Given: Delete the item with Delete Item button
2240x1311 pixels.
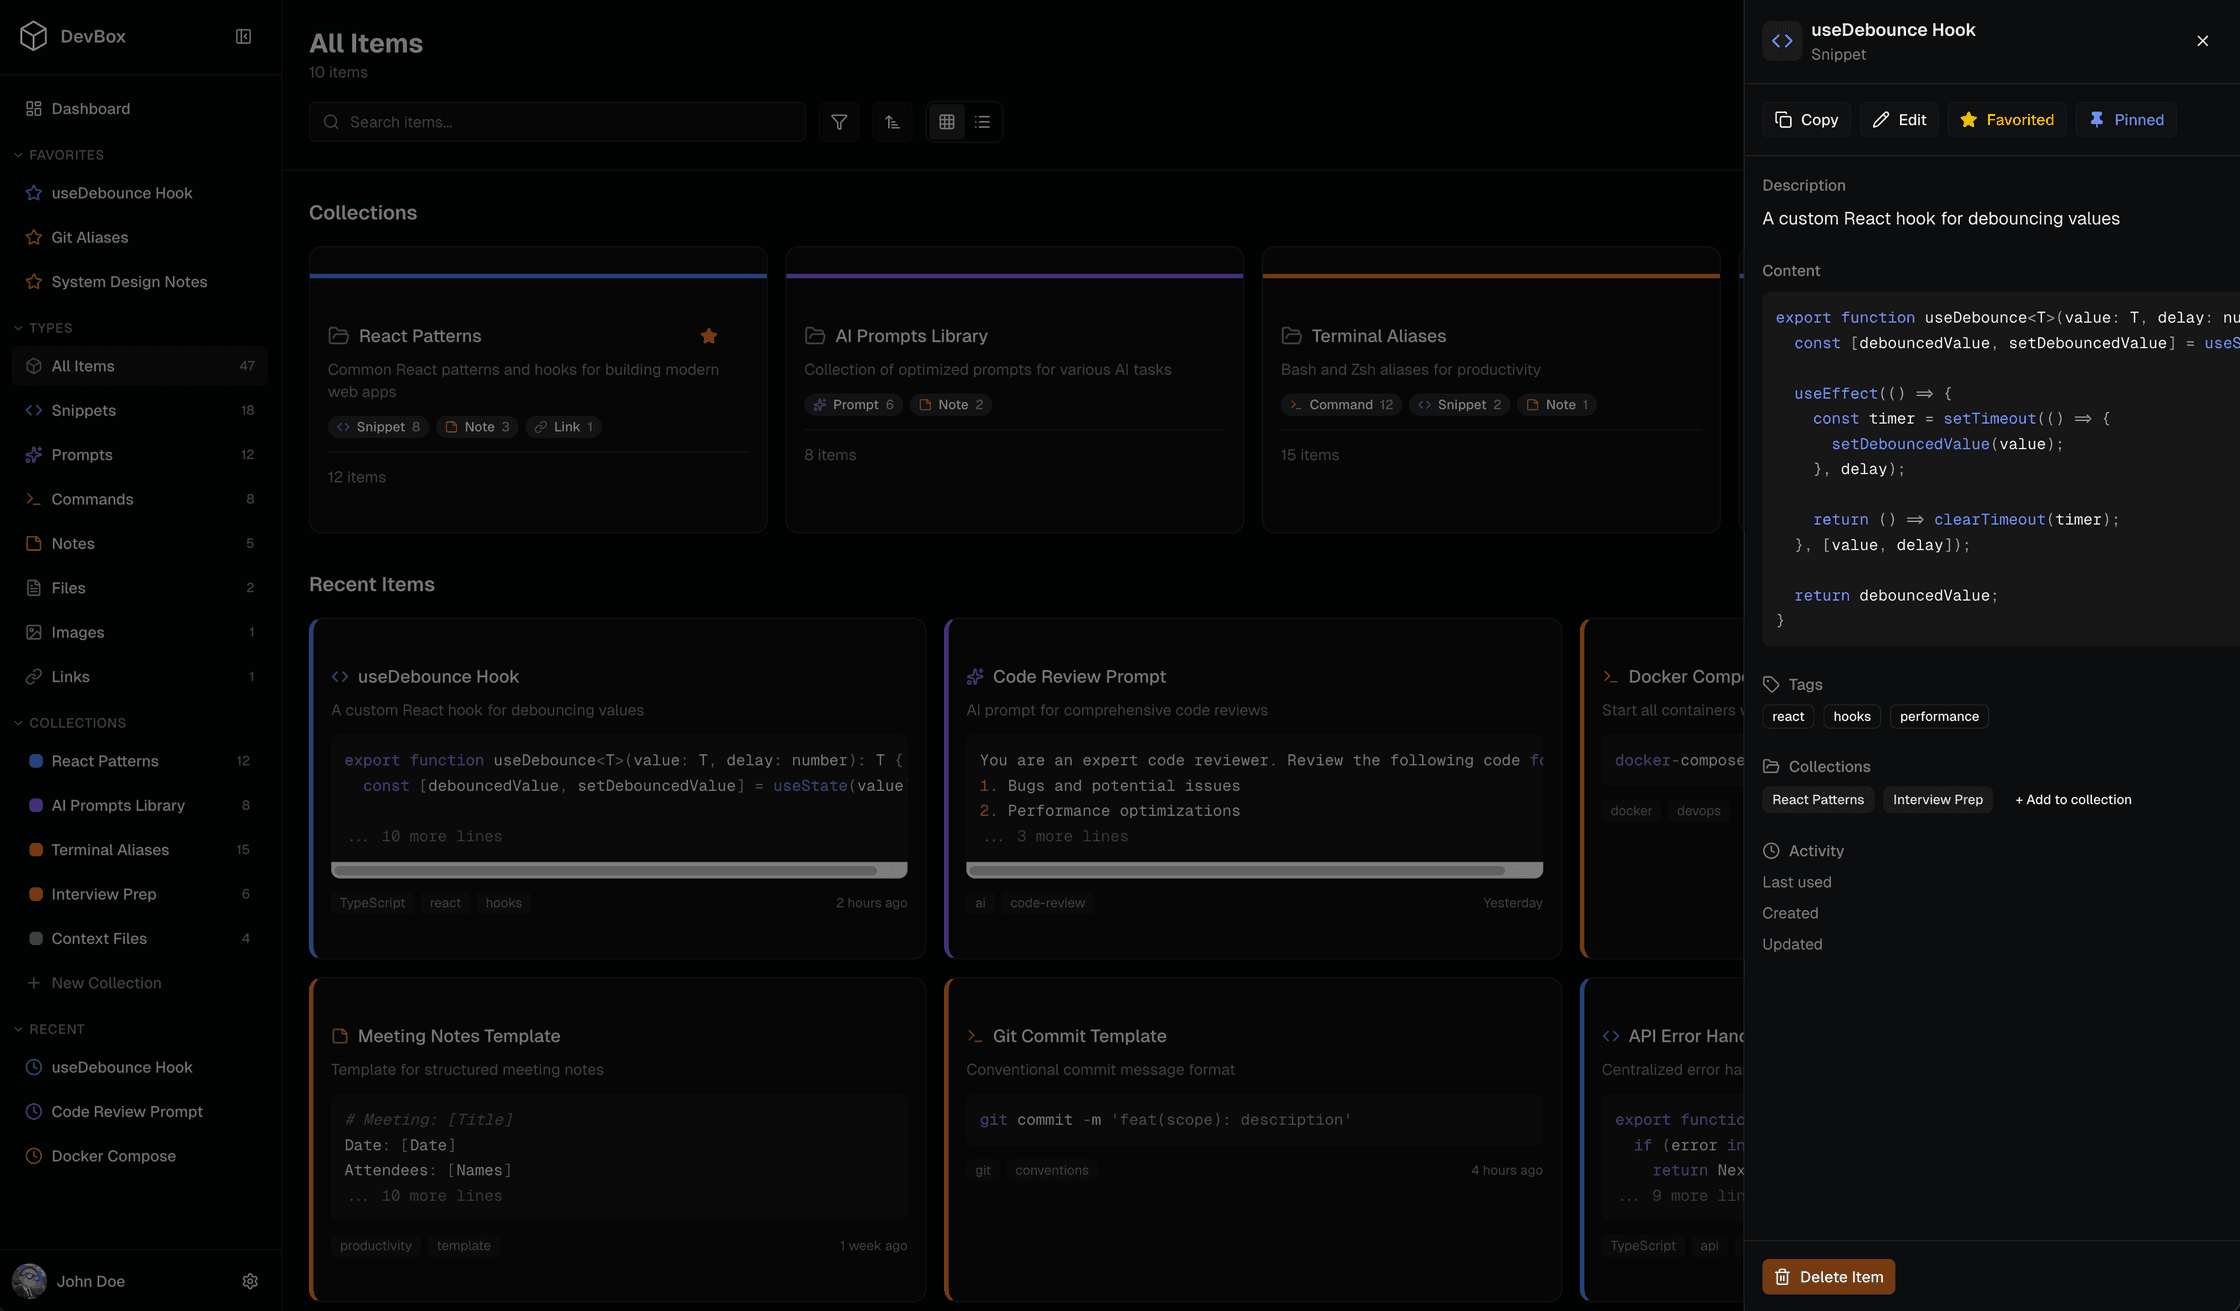Looking at the screenshot, I should (x=1828, y=1277).
